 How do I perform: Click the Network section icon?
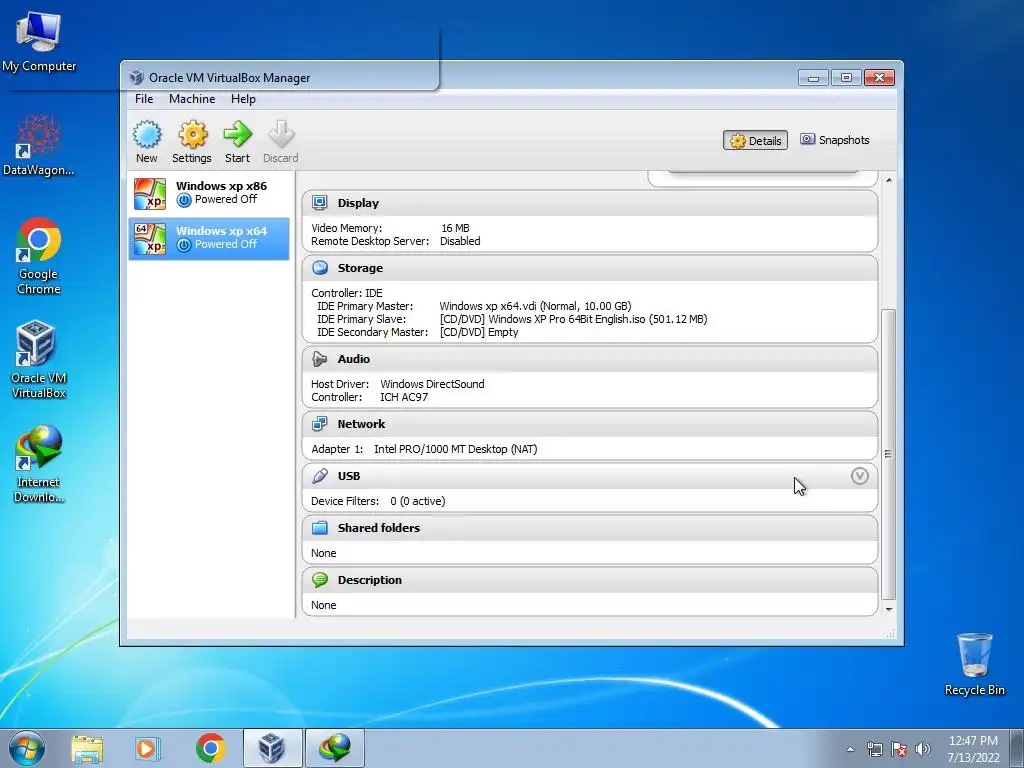(x=319, y=424)
